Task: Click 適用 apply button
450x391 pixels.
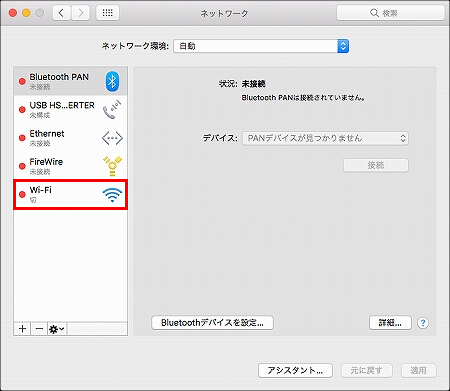Action: coord(418,370)
